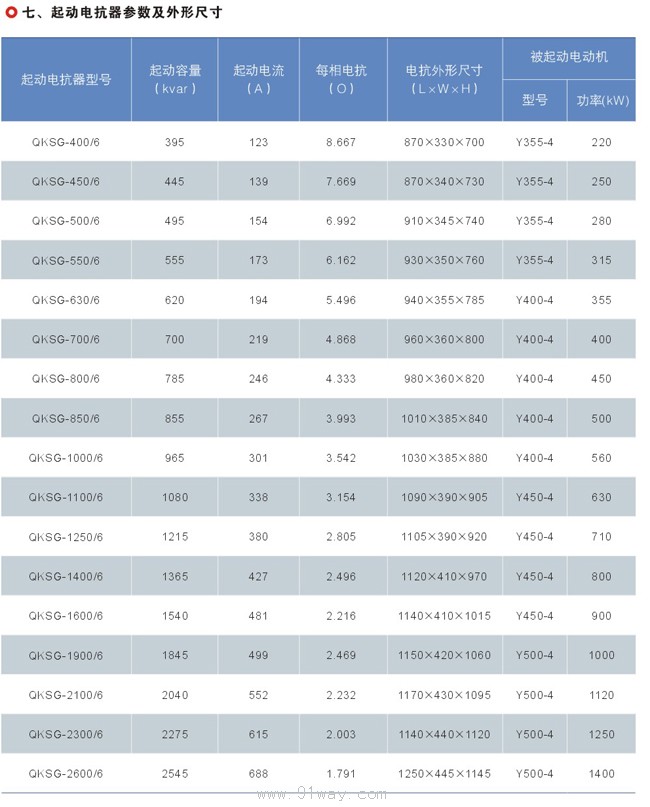Select the QKSG-1000/6 model cell

pyautogui.click(x=66, y=458)
